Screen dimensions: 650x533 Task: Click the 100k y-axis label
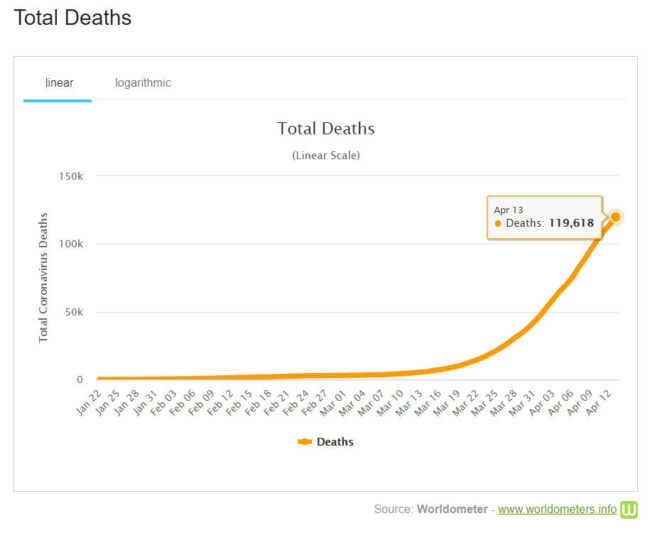70,244
